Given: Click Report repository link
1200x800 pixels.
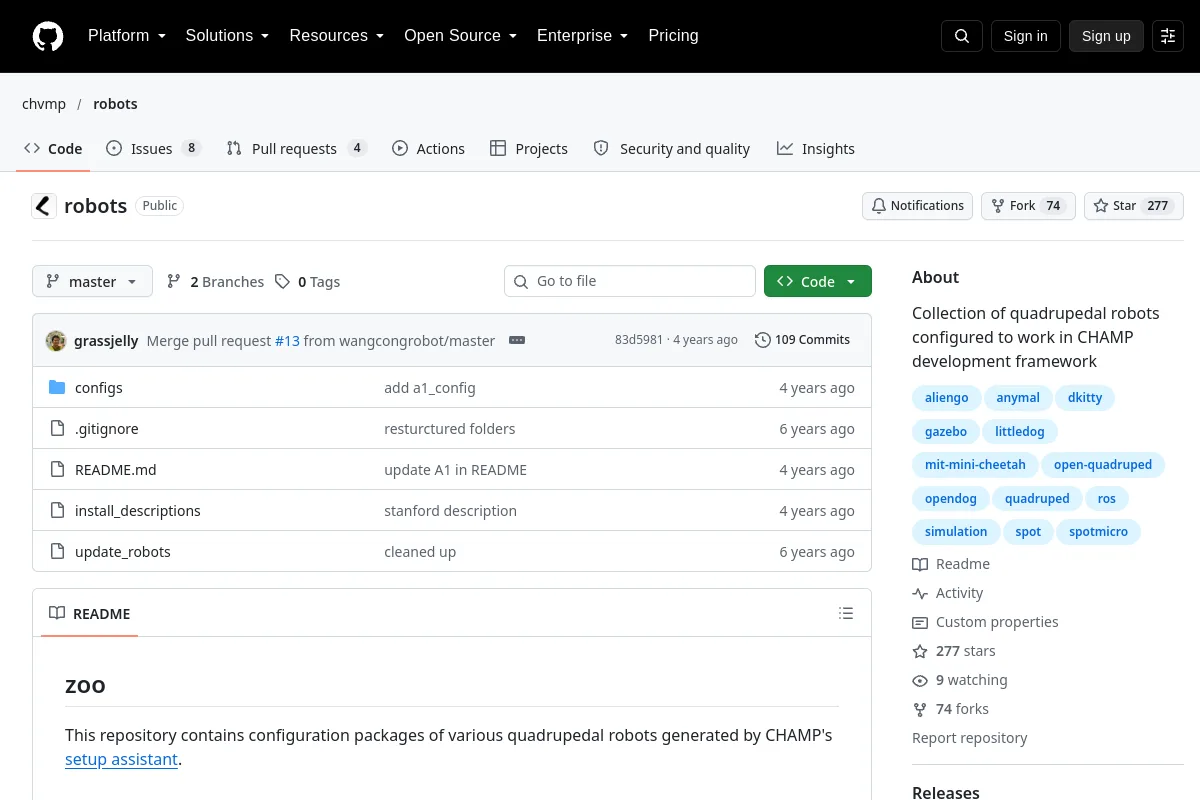Looking at the screenshot, I should (x=970, y=738).
